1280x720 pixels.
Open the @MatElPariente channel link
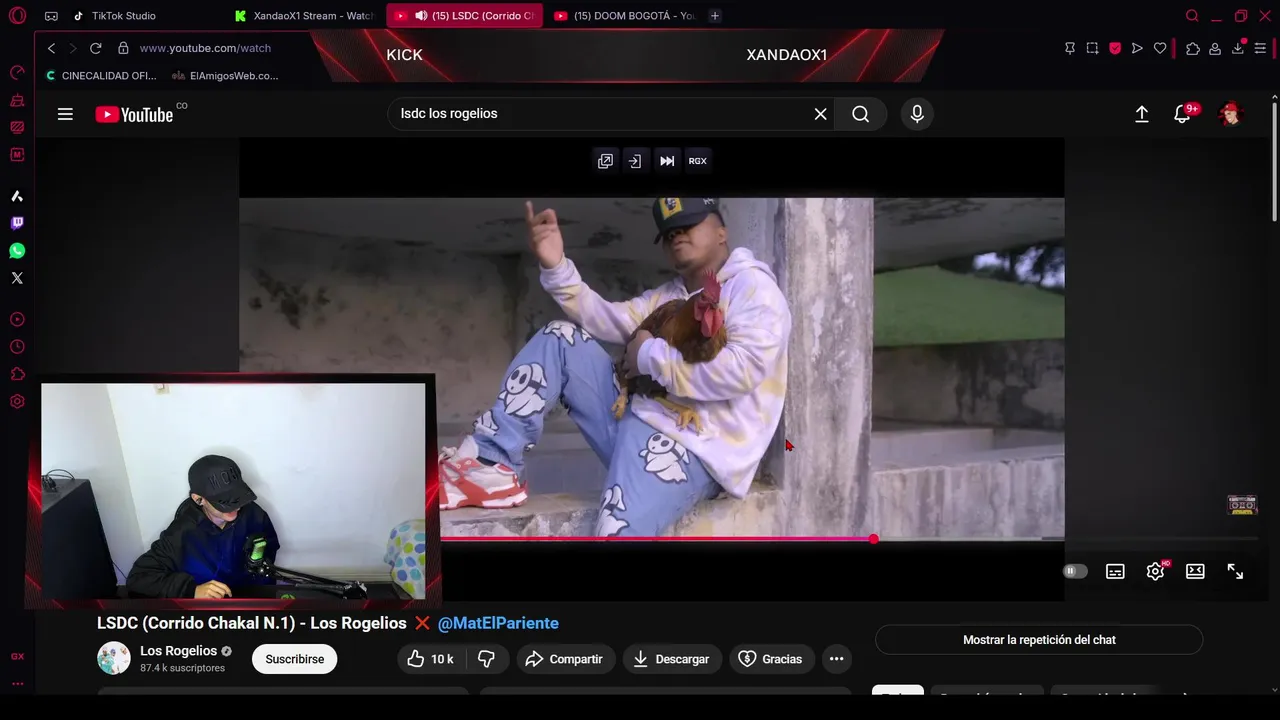coord(498,623)
